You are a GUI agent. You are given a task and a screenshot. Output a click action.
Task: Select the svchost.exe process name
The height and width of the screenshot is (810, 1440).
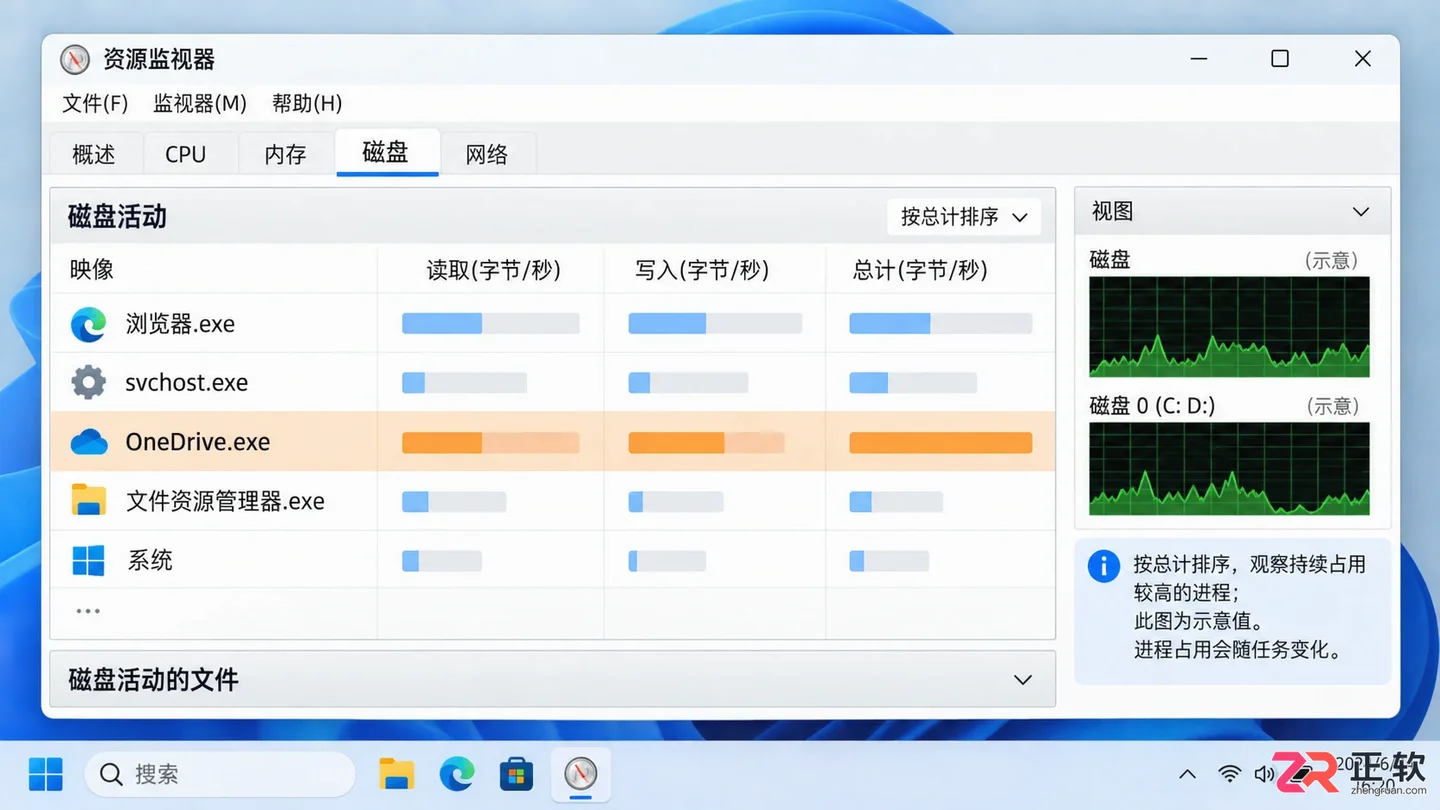(x=187, y=382)
